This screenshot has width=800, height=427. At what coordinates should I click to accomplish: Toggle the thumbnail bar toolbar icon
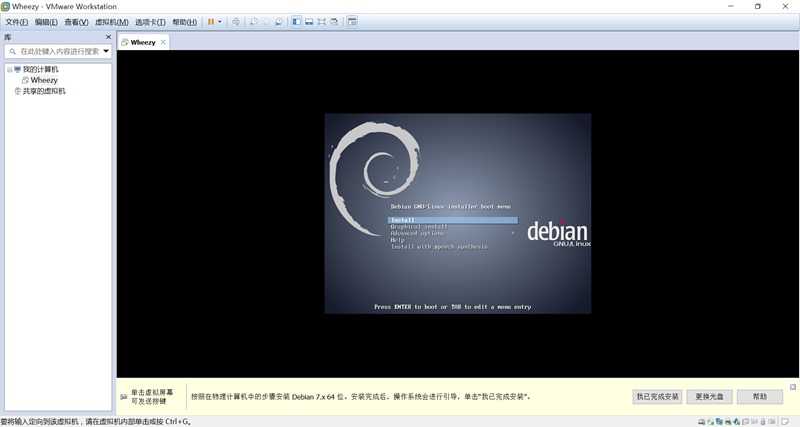click(x=309, y=22)
